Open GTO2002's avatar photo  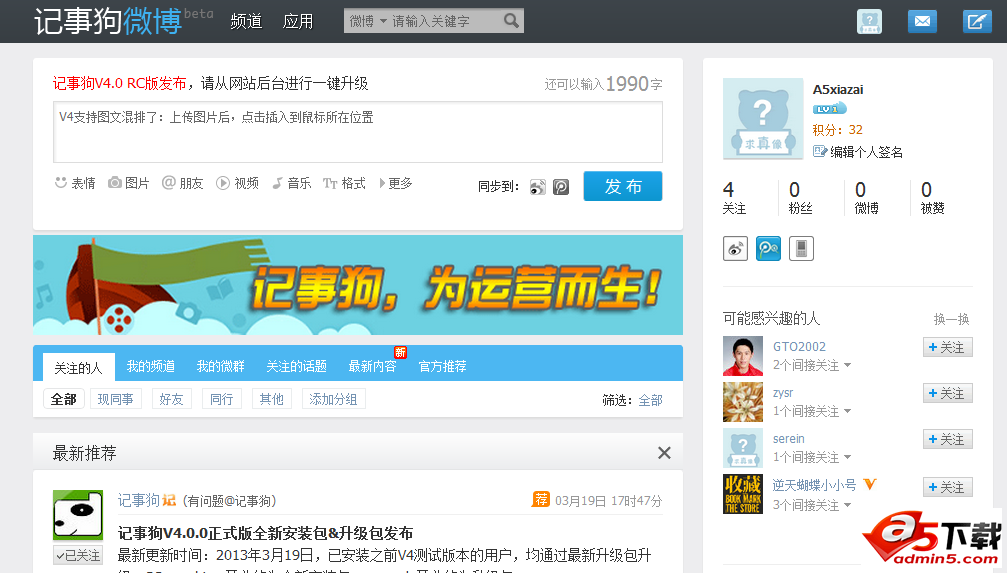pos(742,356)
